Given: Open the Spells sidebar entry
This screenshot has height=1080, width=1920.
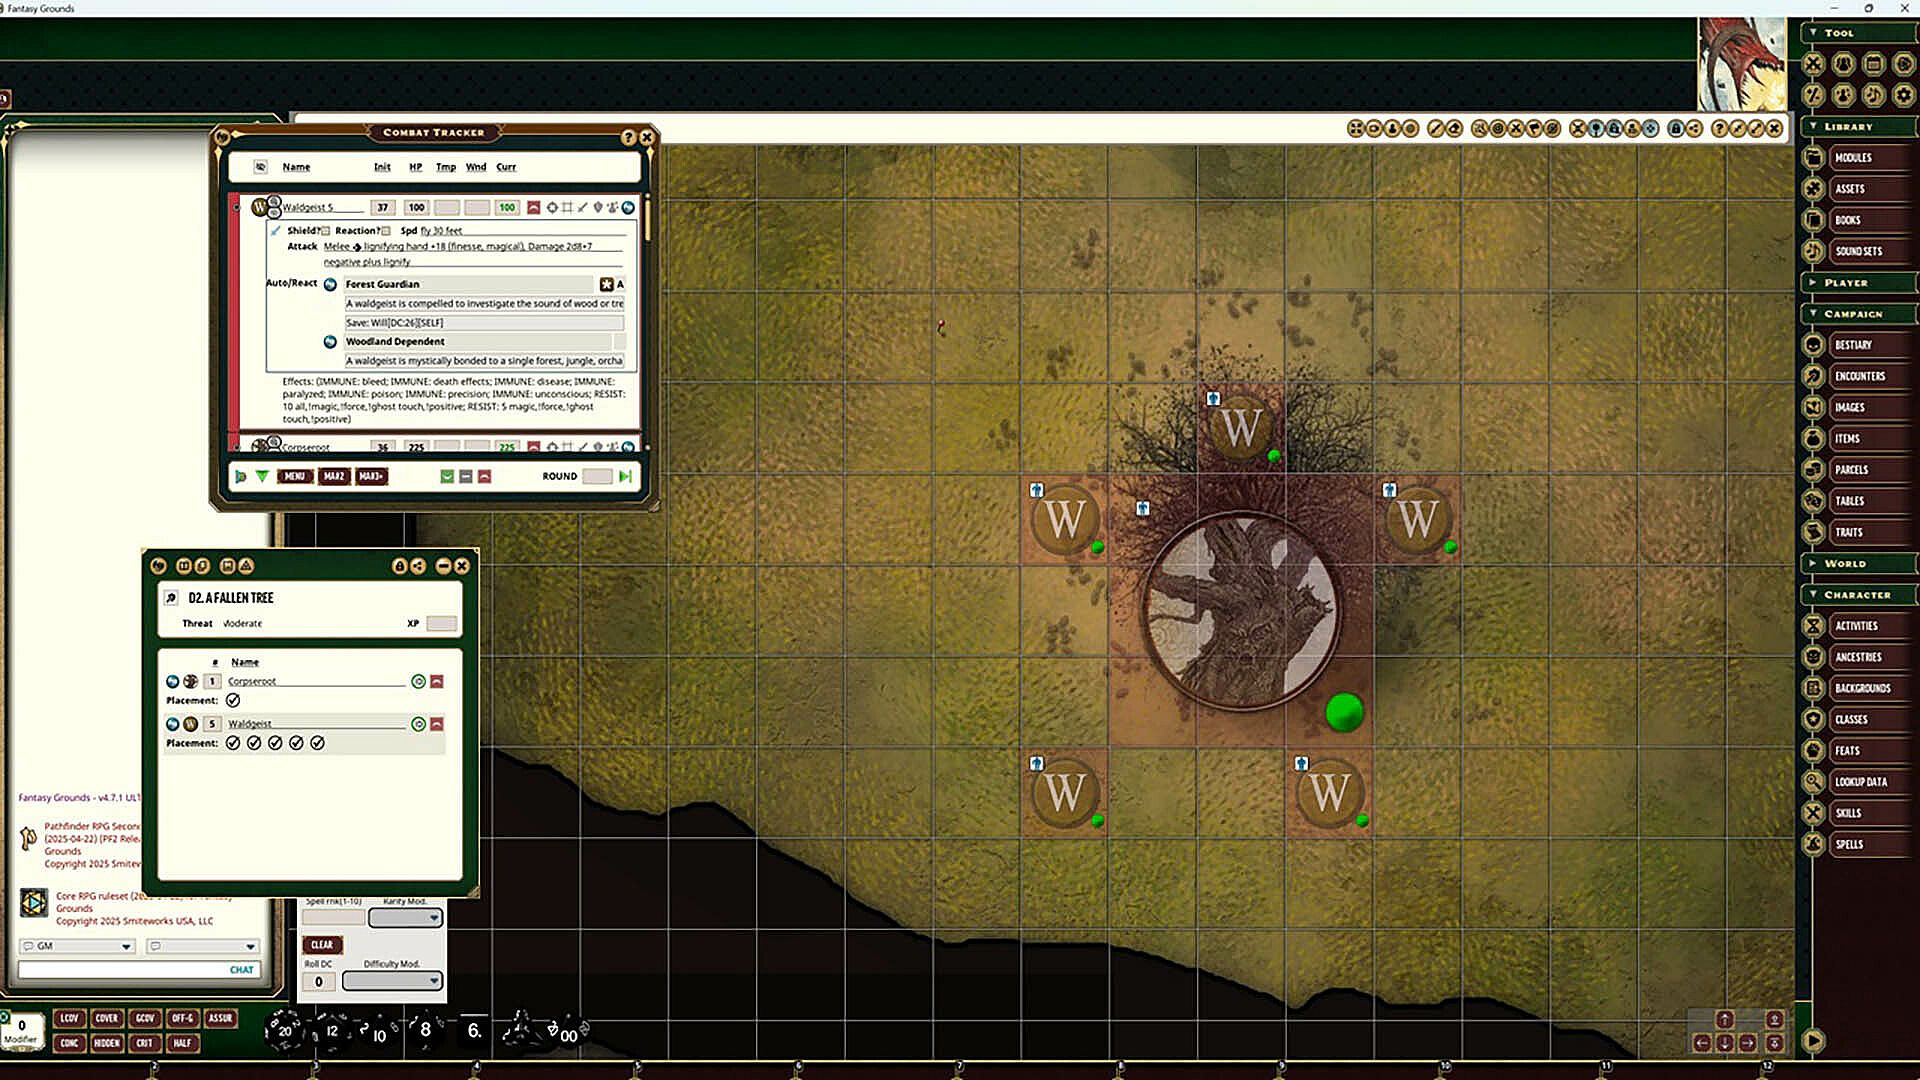Looking at the screenshot, I should (x=1848, y=844).
